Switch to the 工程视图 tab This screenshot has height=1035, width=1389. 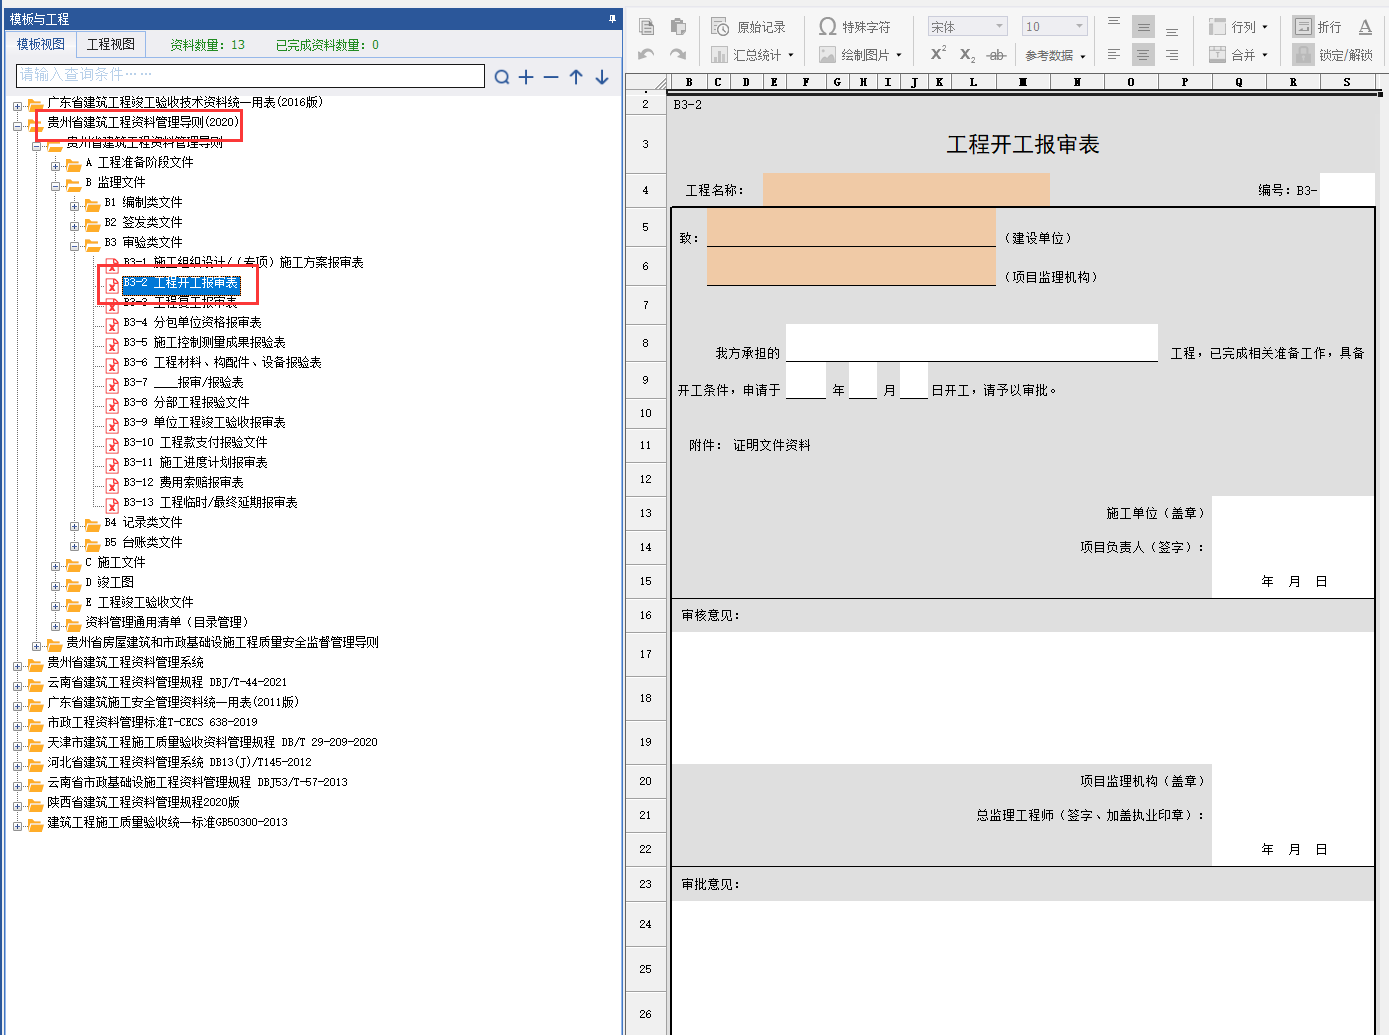111,44
